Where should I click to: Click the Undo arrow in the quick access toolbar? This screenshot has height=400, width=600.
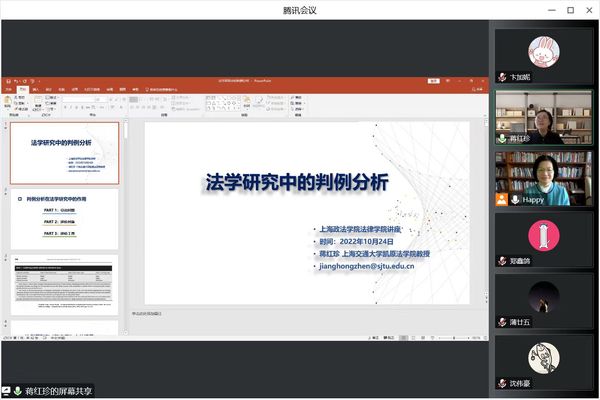coord(14,82)
